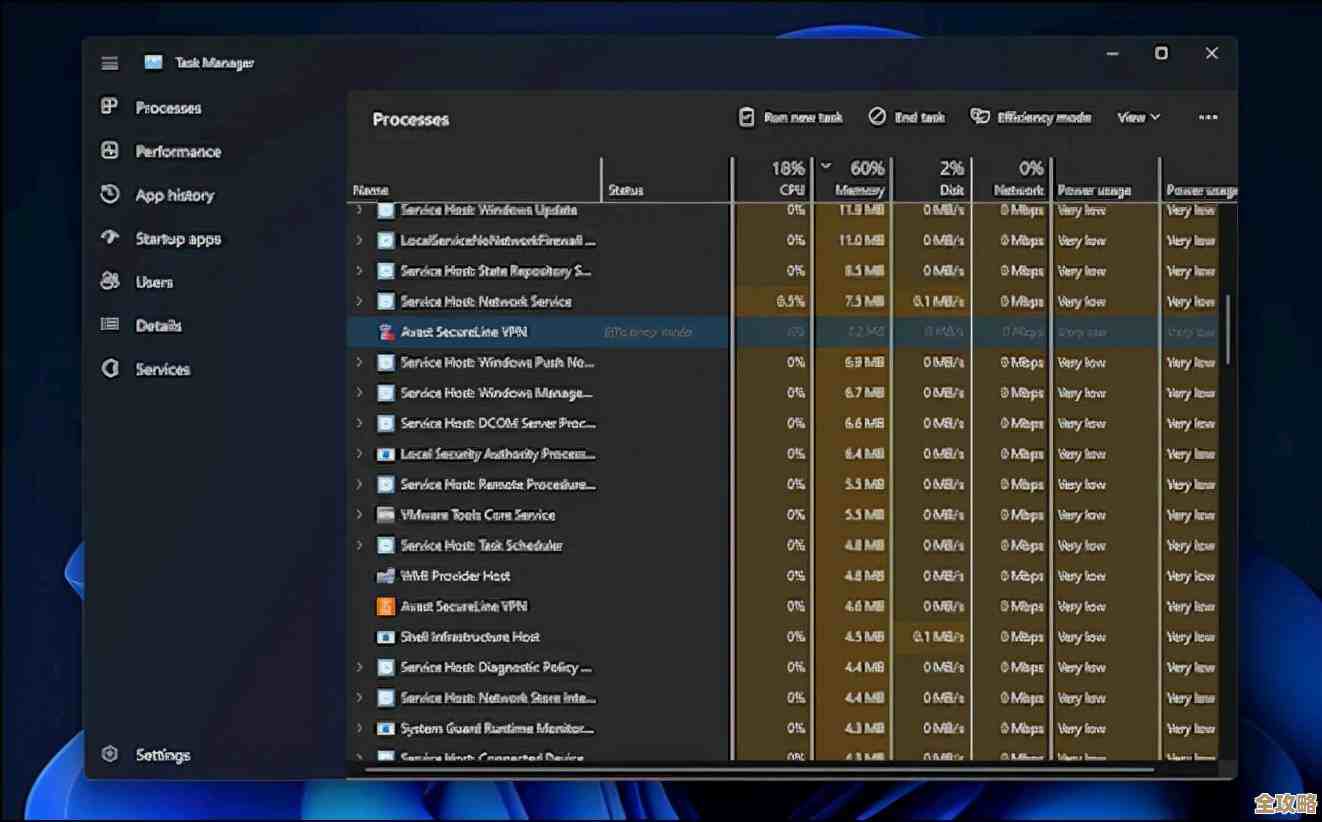Screen dimensions: 1322x822
Task: Open Startup apps from the sidebar
Action: pyautogui.click(x=110, y=238)
